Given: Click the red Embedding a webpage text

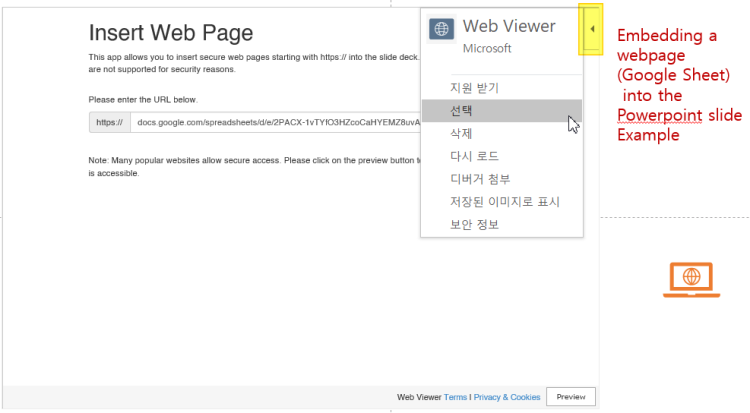Looking at the screenshot, I should point(679,85).
